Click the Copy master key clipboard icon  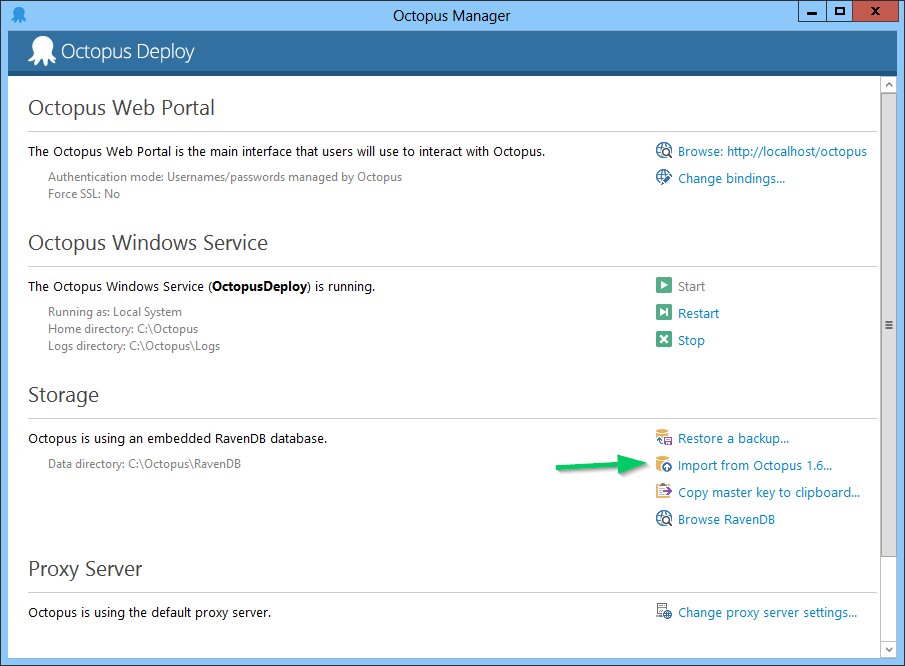(x=663, y=492)
